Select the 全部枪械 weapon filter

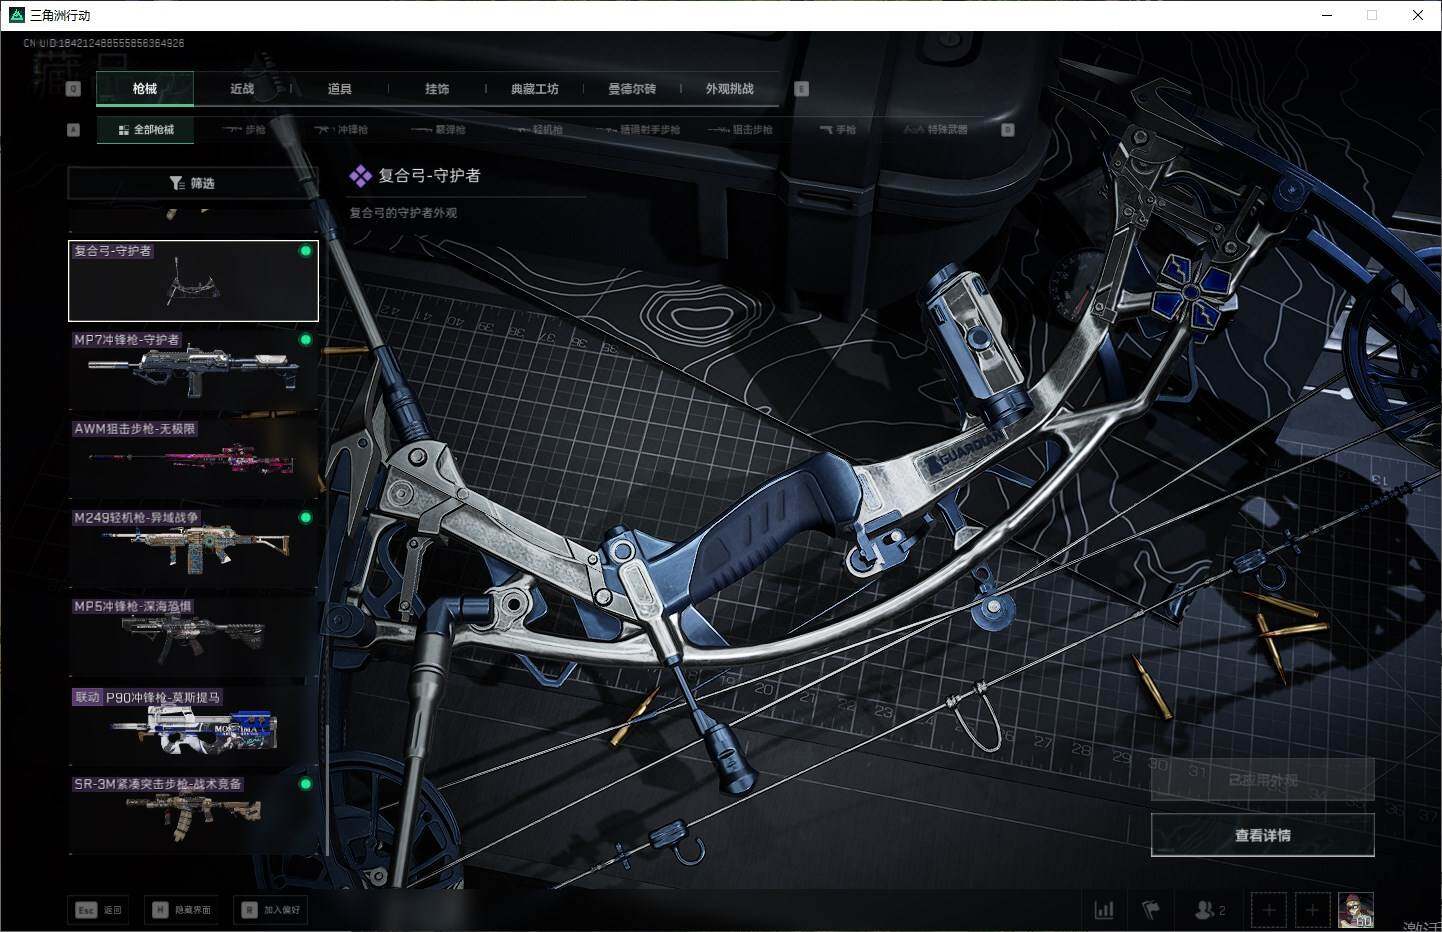pyautogui.click(x=146, y=130)
